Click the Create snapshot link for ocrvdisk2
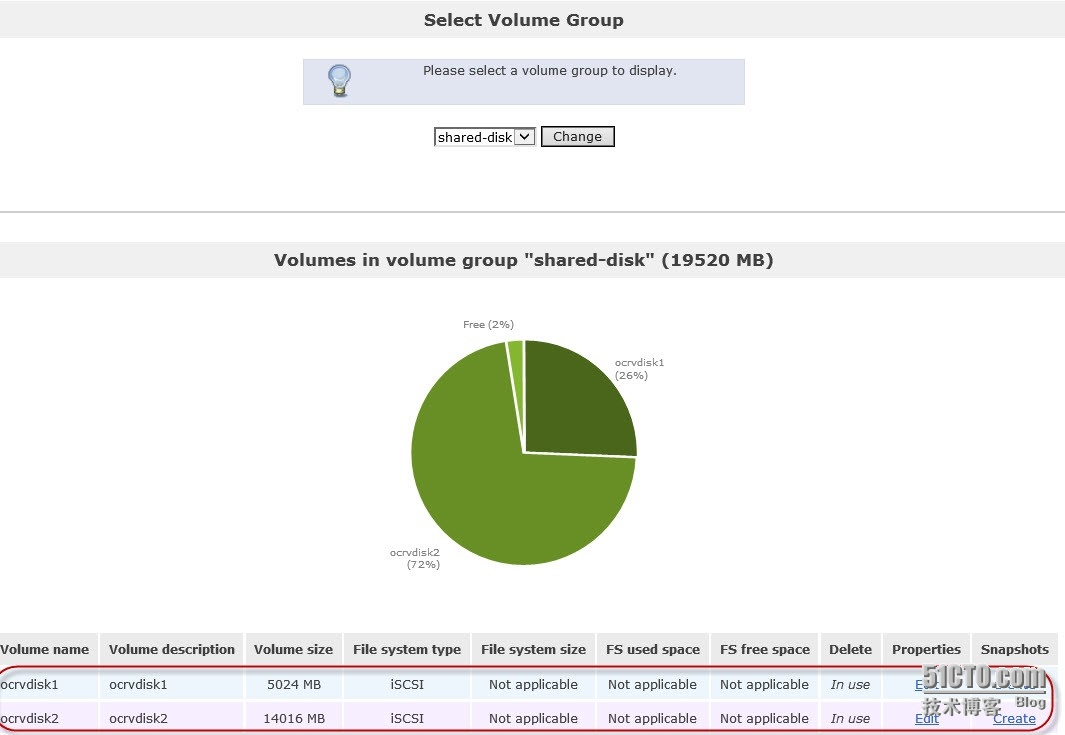The height and width of the screenshot is (735, 1065). click(x=1014, y=718)
